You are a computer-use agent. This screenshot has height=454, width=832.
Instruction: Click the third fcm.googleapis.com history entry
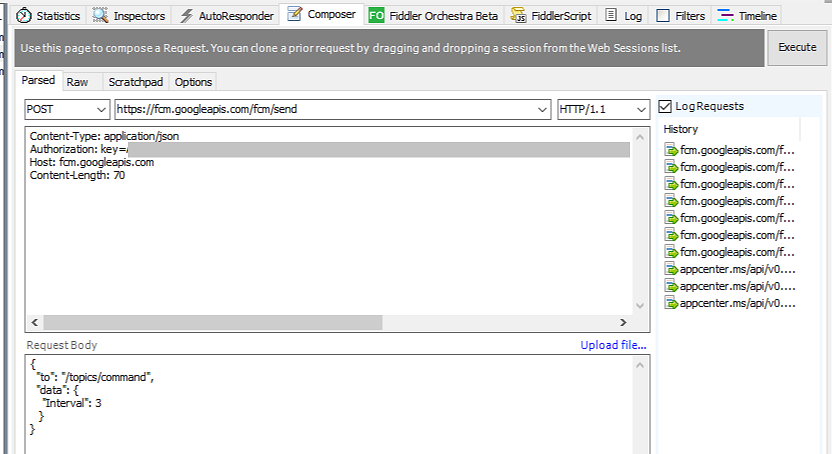(x=730, y=184)
